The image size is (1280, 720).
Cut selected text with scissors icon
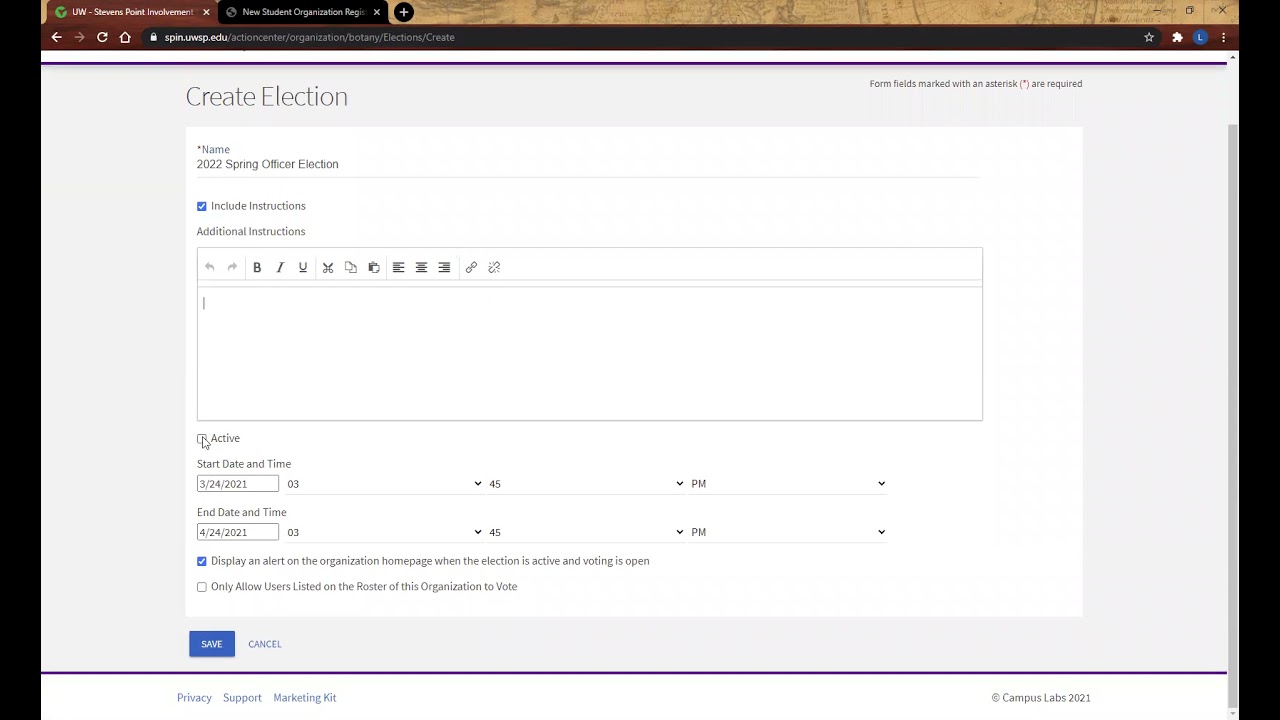327,267
